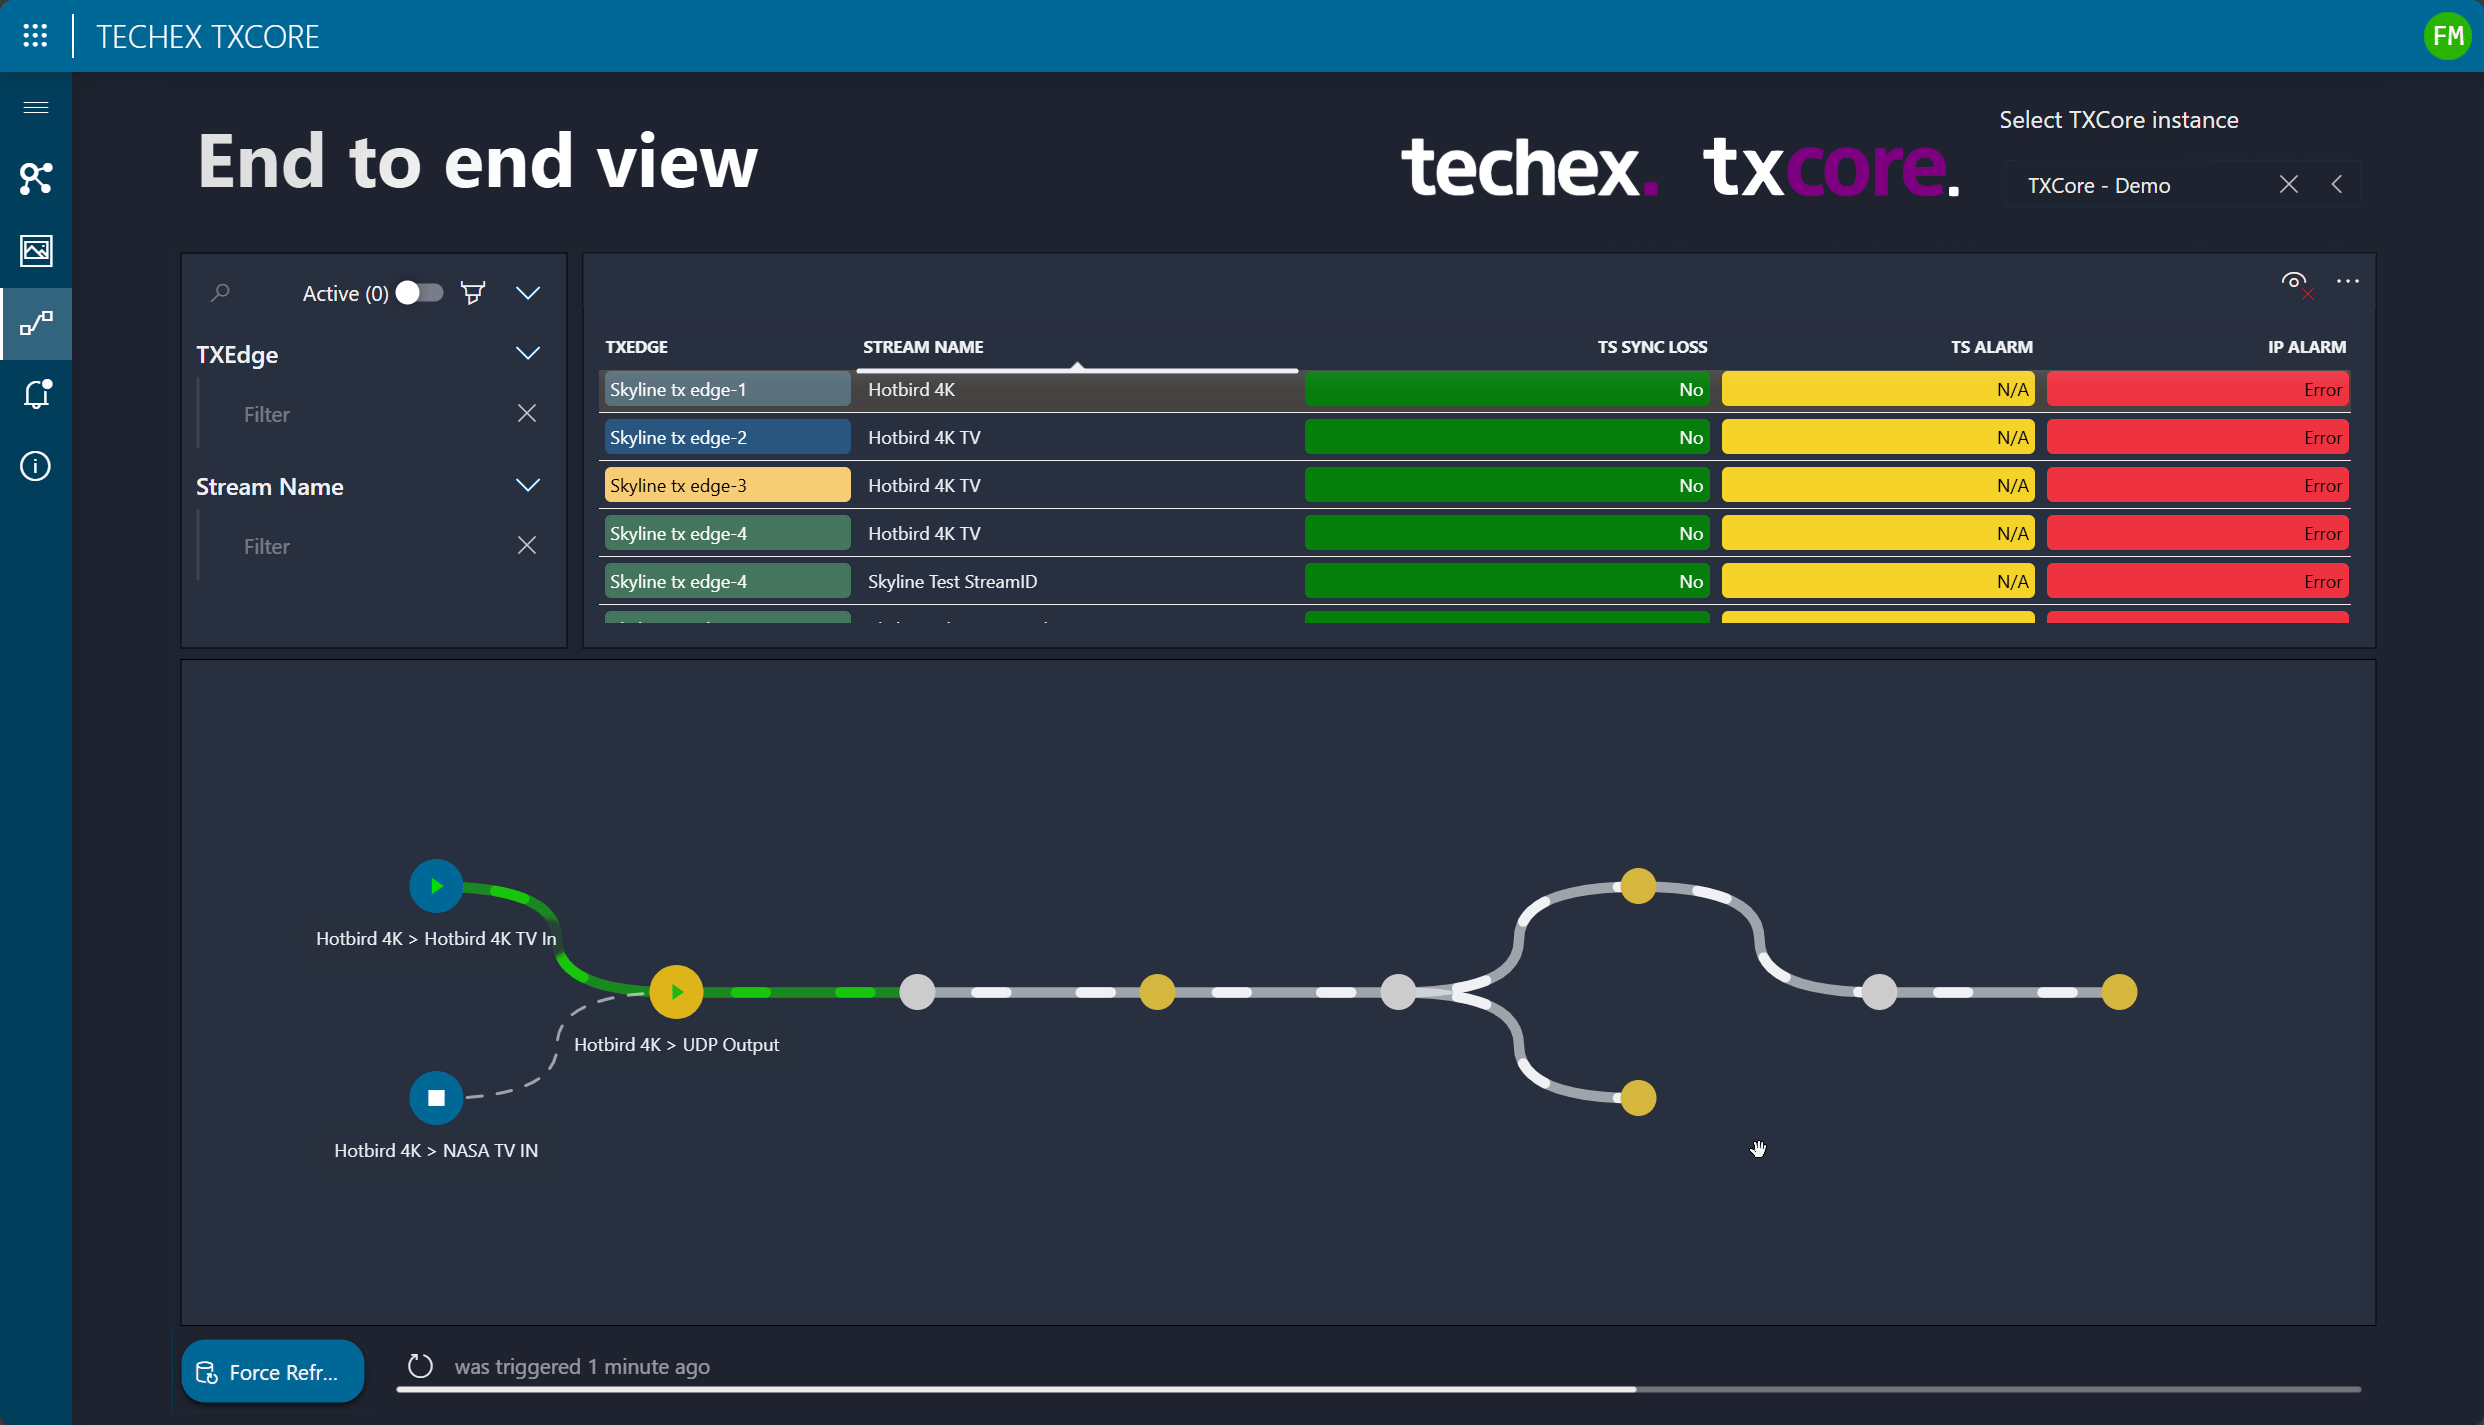Sort by the TS SYNC LOSS column header
Screen dimensions: 2484x1425
coord(1652,347)
